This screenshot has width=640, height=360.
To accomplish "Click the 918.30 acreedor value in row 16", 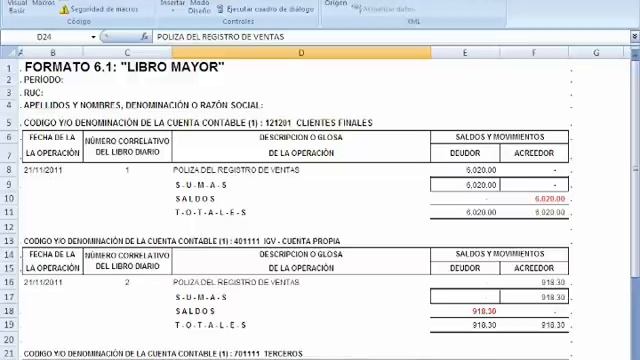I will (x=553, y=282).
